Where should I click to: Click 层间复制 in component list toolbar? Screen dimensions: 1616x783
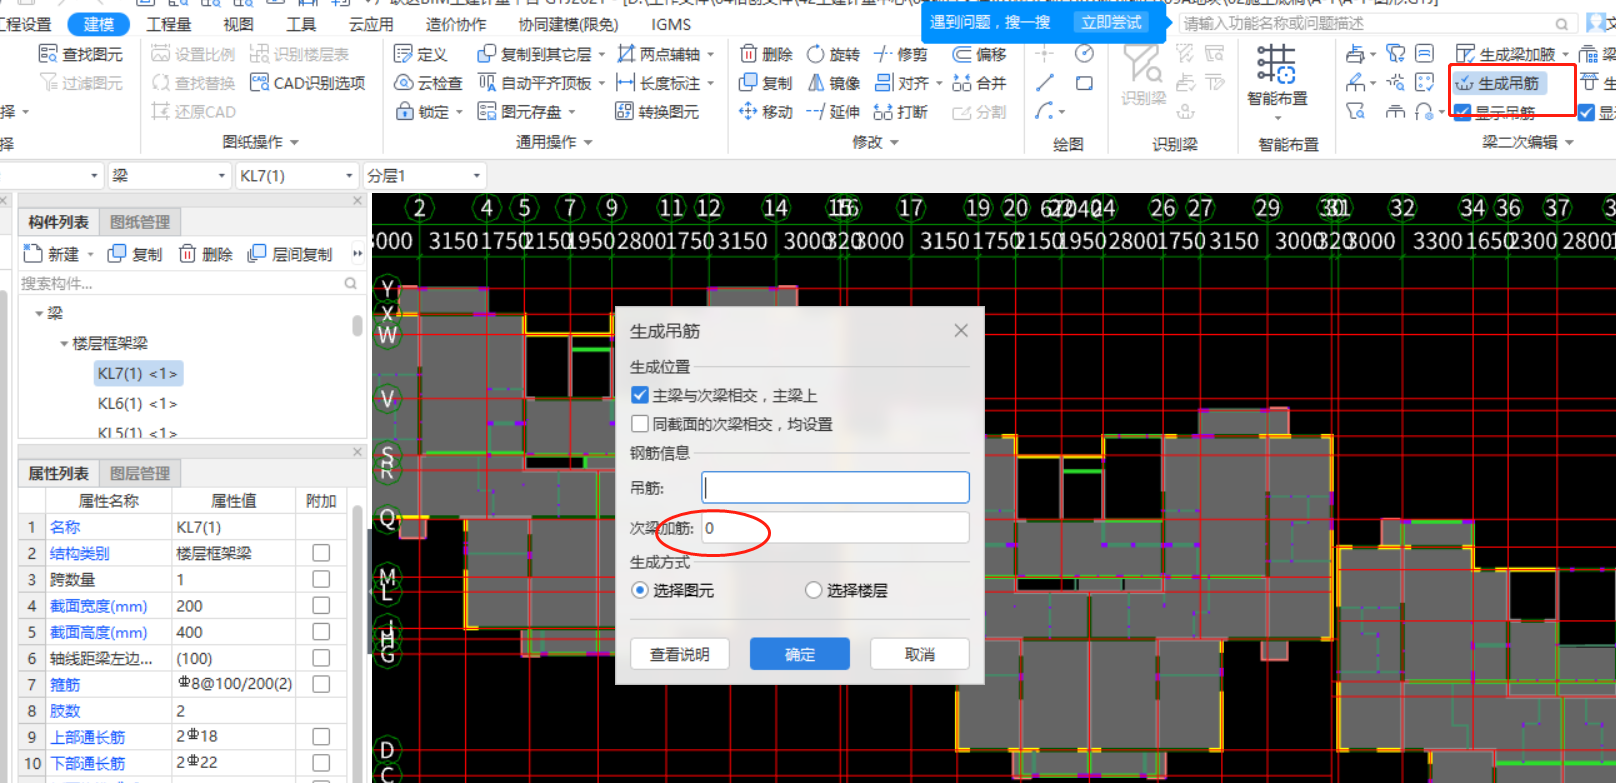(290, 254)
